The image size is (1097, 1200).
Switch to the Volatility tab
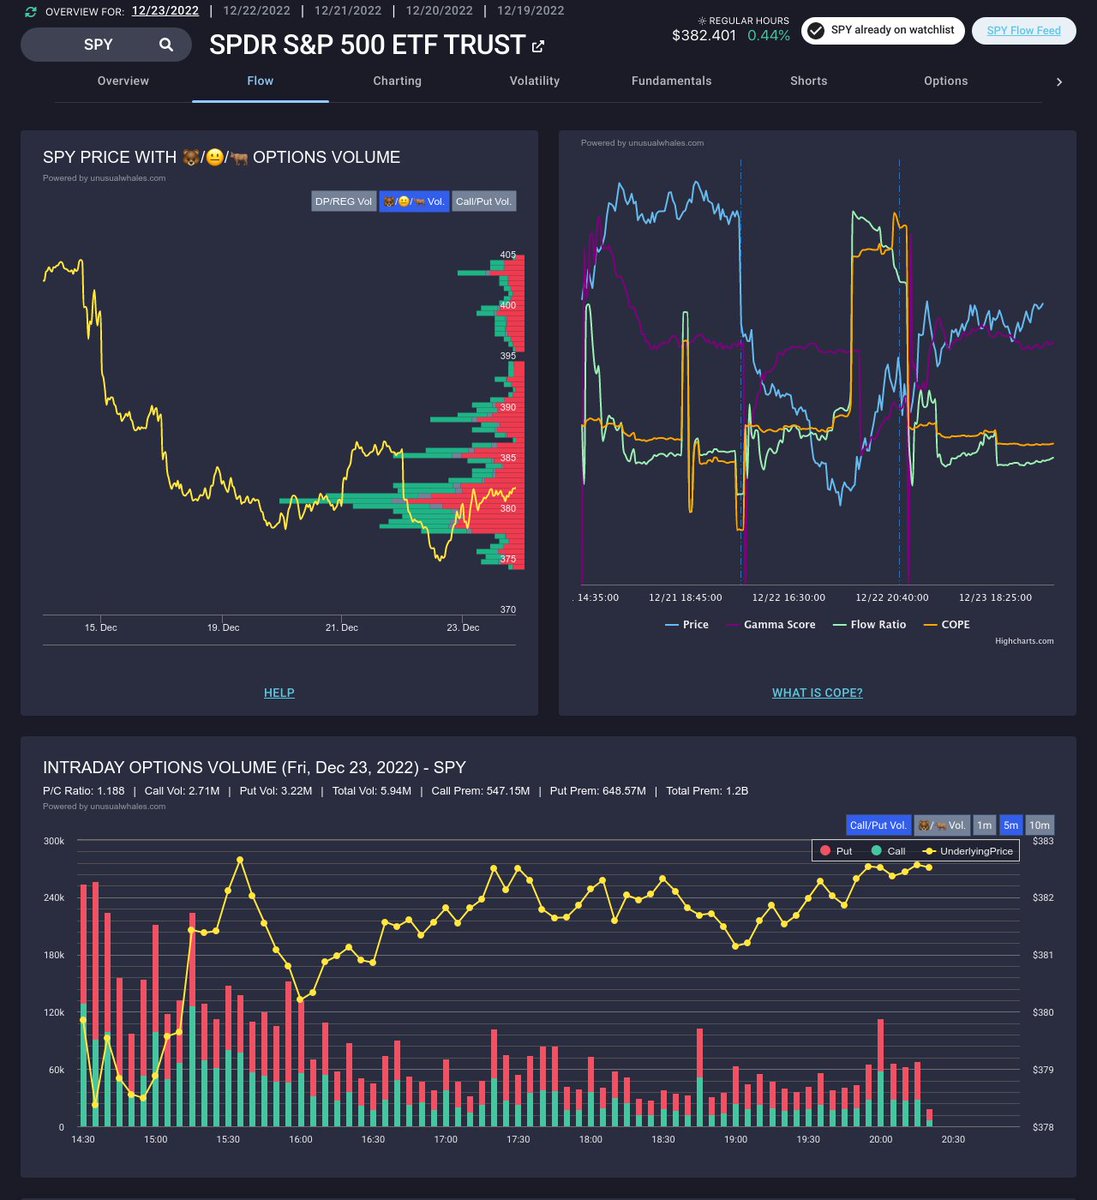pyautogui.click(x=535, y=81)
